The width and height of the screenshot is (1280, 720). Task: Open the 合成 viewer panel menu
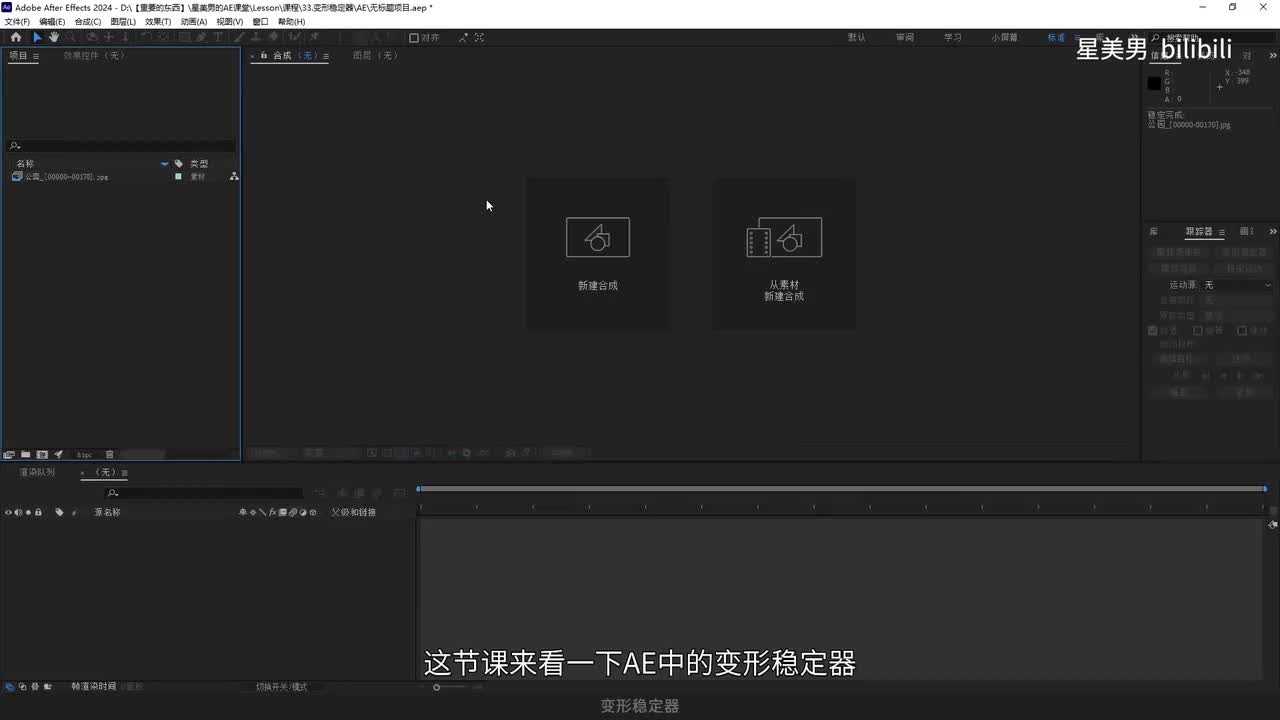coord(326,56)
